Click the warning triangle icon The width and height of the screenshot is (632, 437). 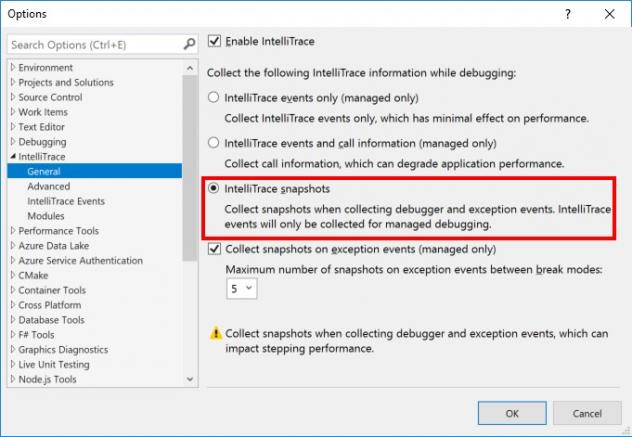coord(215,333)
